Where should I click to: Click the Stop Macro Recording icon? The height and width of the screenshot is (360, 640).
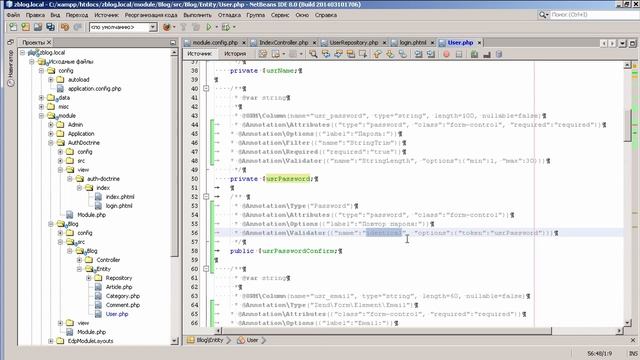[x=459, y=54]
